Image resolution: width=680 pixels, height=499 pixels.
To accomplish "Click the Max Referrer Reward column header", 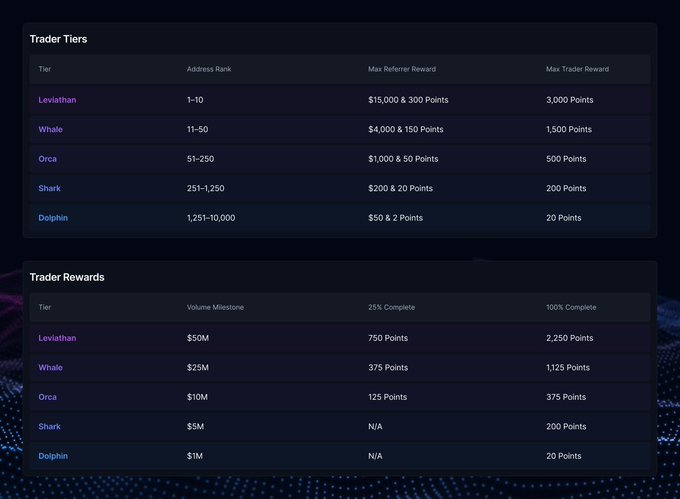I will pyautogui.click(x=402, y=69).
